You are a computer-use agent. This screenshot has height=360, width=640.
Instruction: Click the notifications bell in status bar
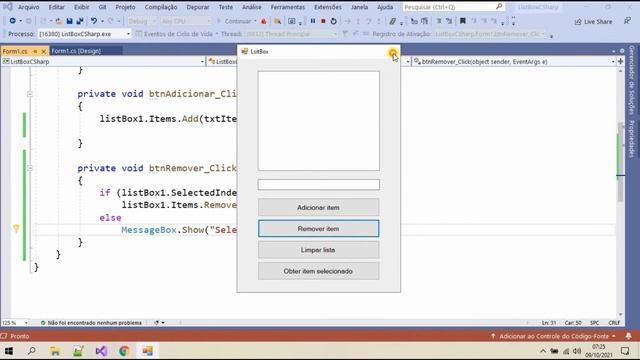point(629,336)
